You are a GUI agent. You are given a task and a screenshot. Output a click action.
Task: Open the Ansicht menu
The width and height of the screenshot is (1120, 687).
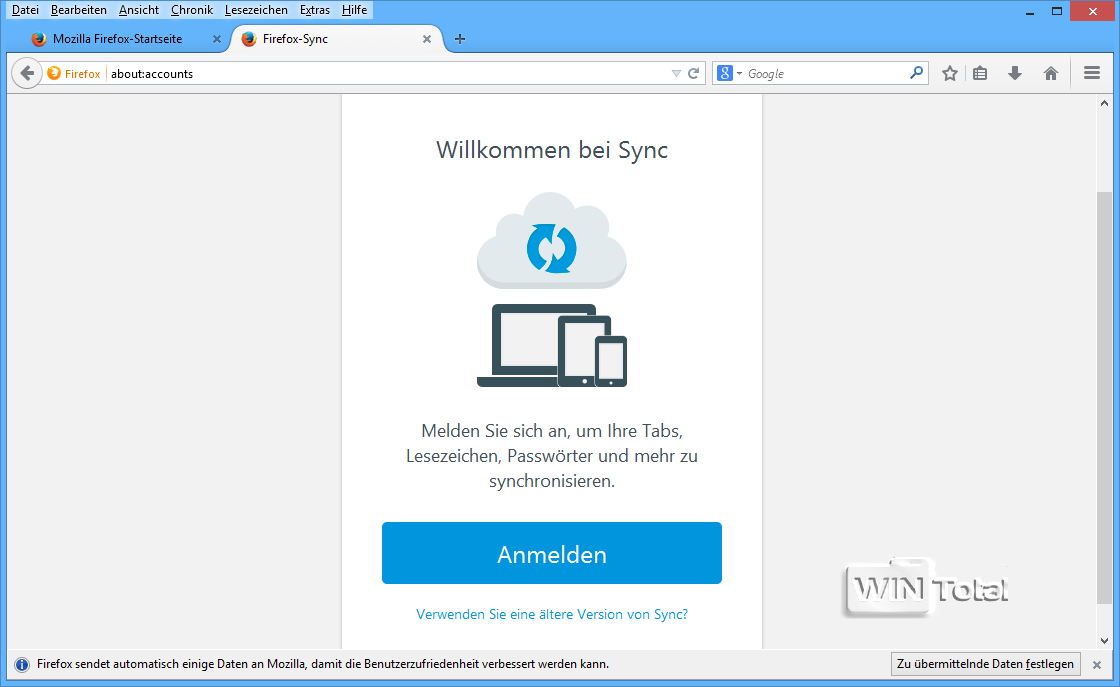139,10
